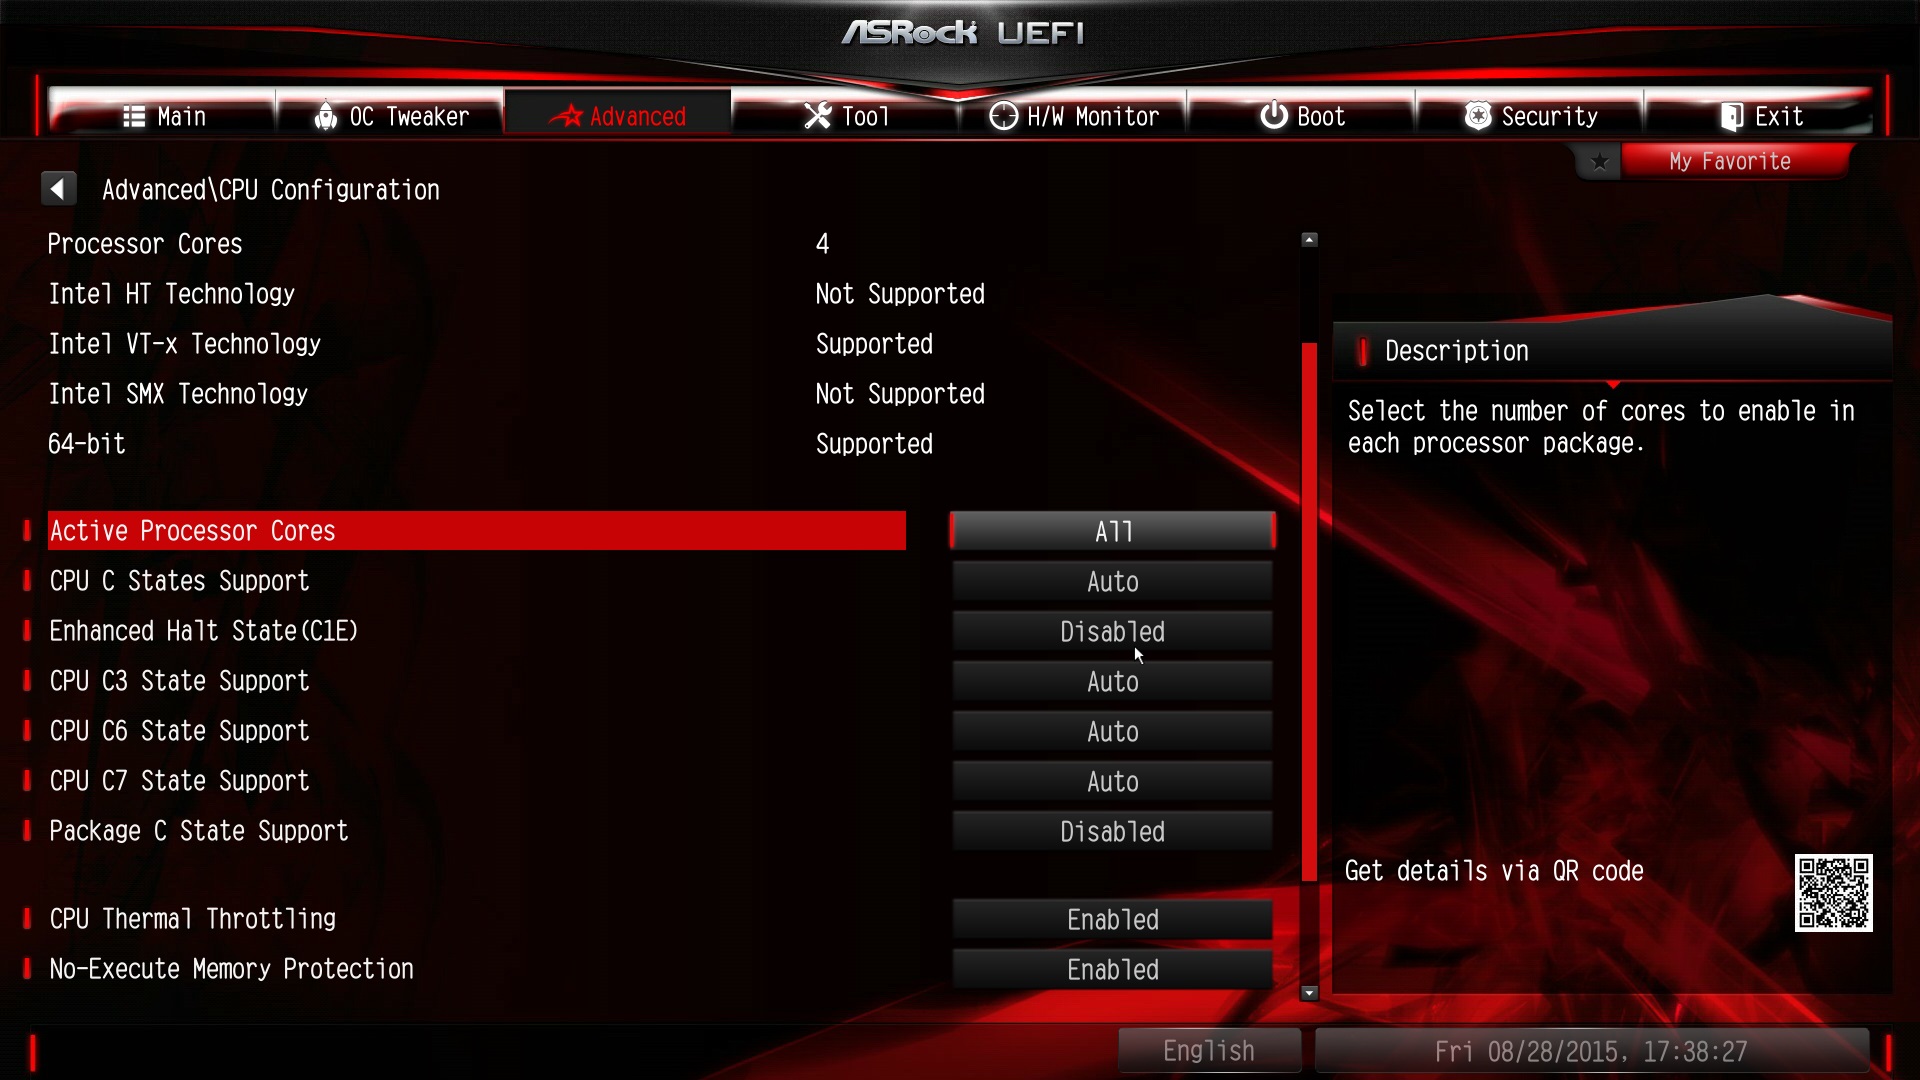1920x1080 pixels.
Task: Toggle No-Execute Memory Protection Enabled value
Action: (x=1112, y=970)
